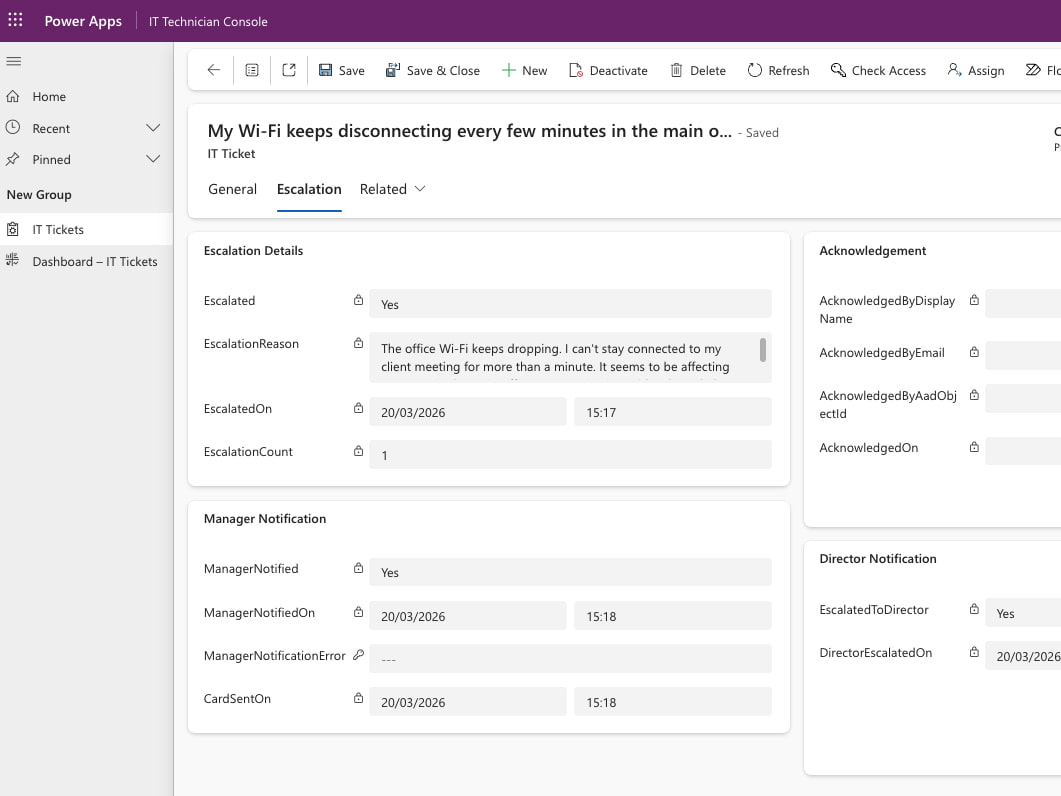Screen dimensions: 1061x796
Task: Click the Save icon in the toolbar
Action: click(327, 70)
